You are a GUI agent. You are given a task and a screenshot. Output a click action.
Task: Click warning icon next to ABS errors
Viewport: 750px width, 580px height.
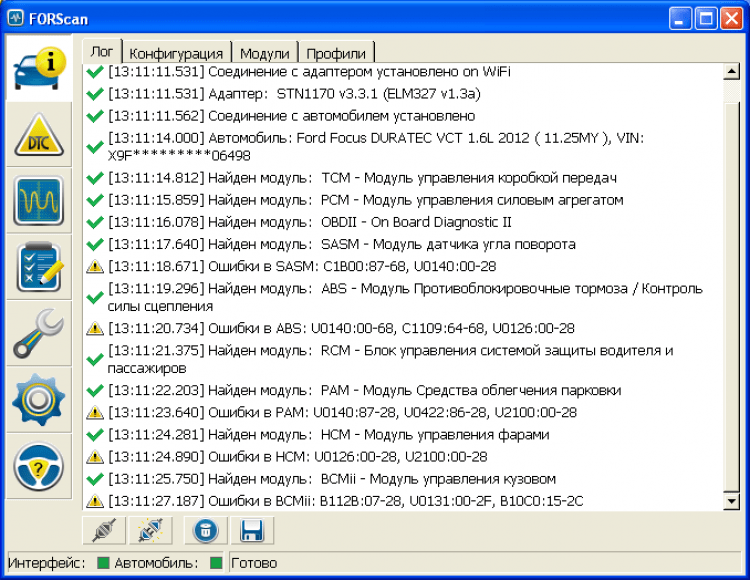[x=95, y=328]
